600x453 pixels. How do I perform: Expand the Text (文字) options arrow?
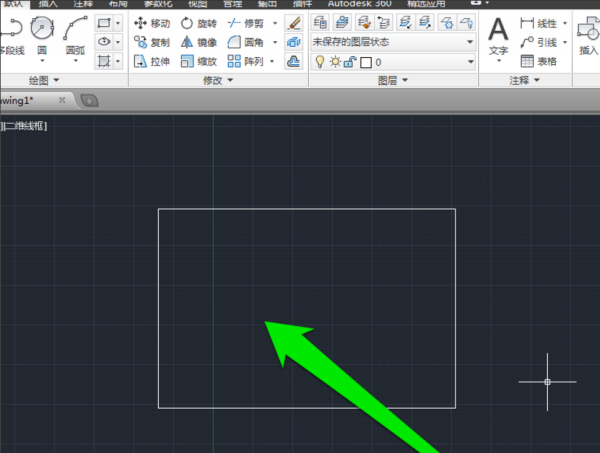click(498, 61)
